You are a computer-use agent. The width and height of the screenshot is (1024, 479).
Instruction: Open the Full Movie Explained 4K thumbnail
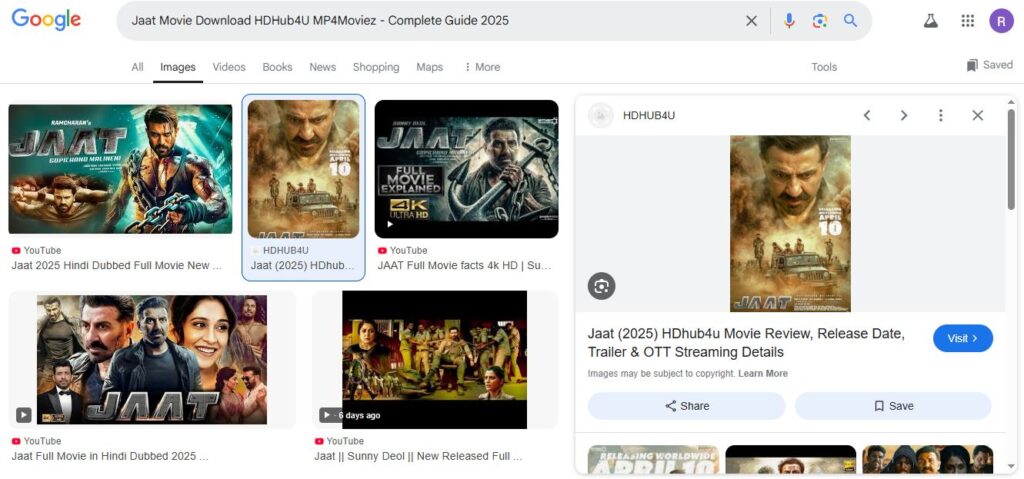(x=466, y=169)
